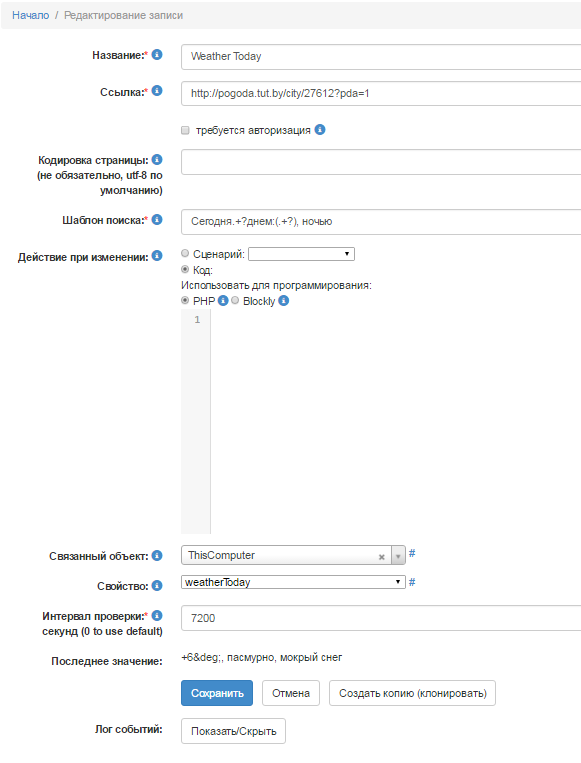Open the Сценарий dropdown list

[301, 254]
